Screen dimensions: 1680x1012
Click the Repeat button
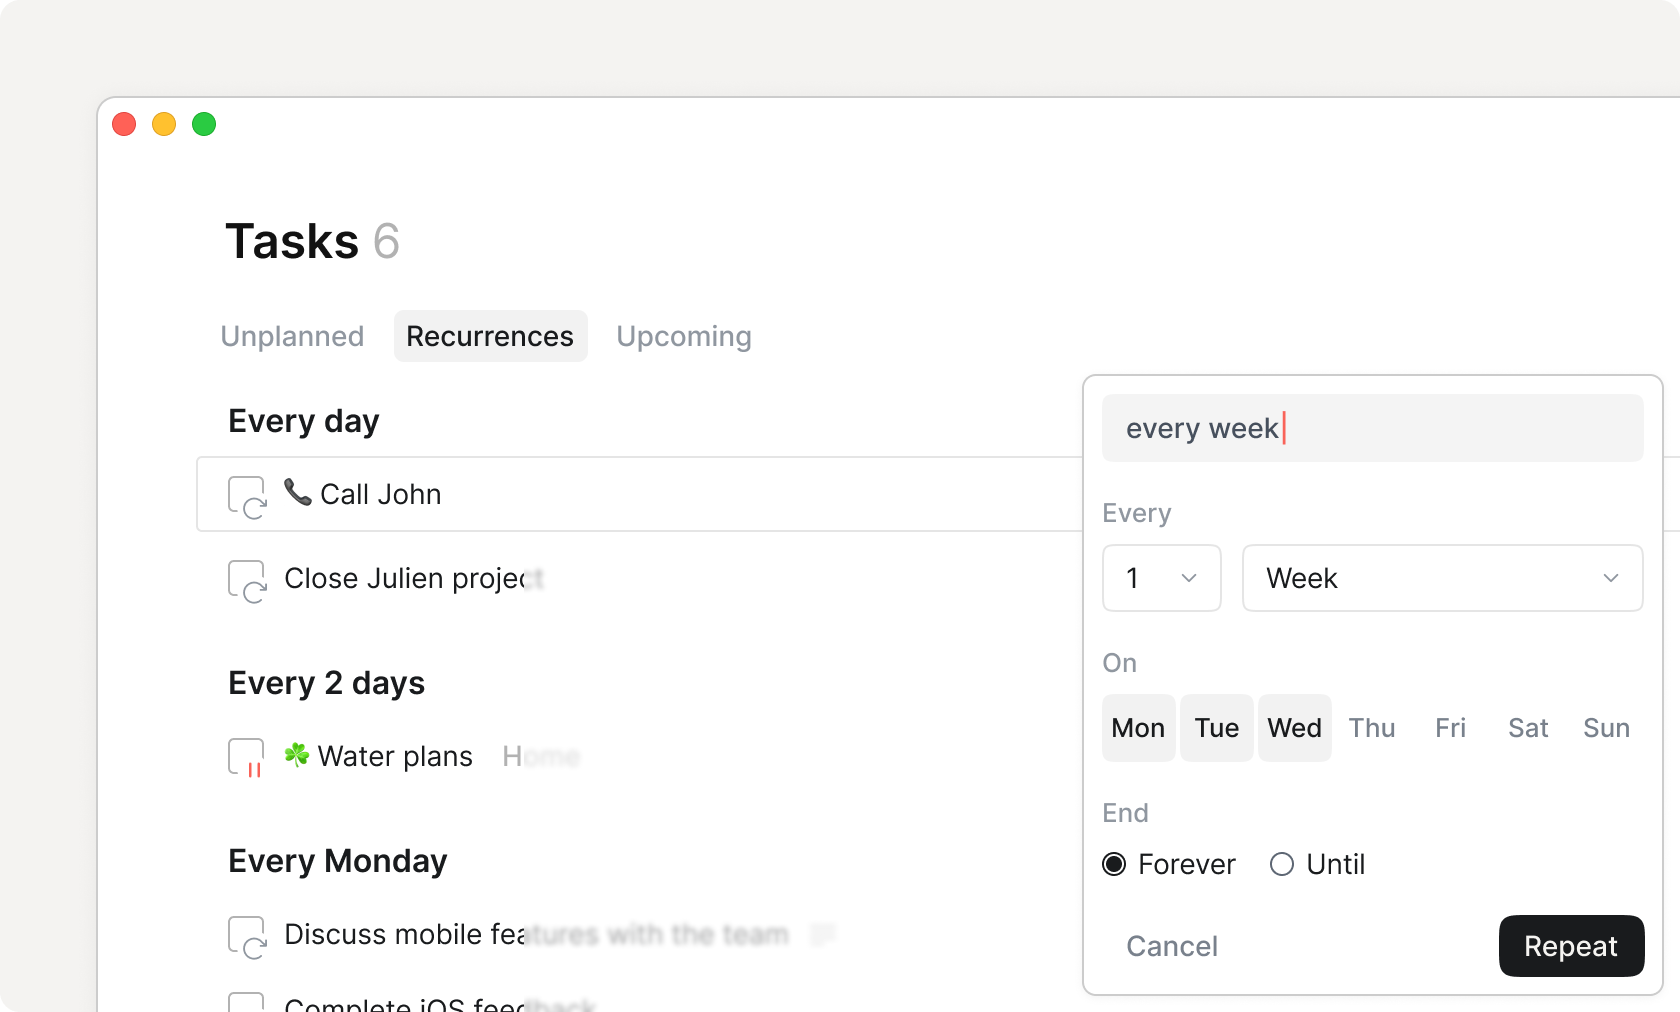pos(1570,946)
